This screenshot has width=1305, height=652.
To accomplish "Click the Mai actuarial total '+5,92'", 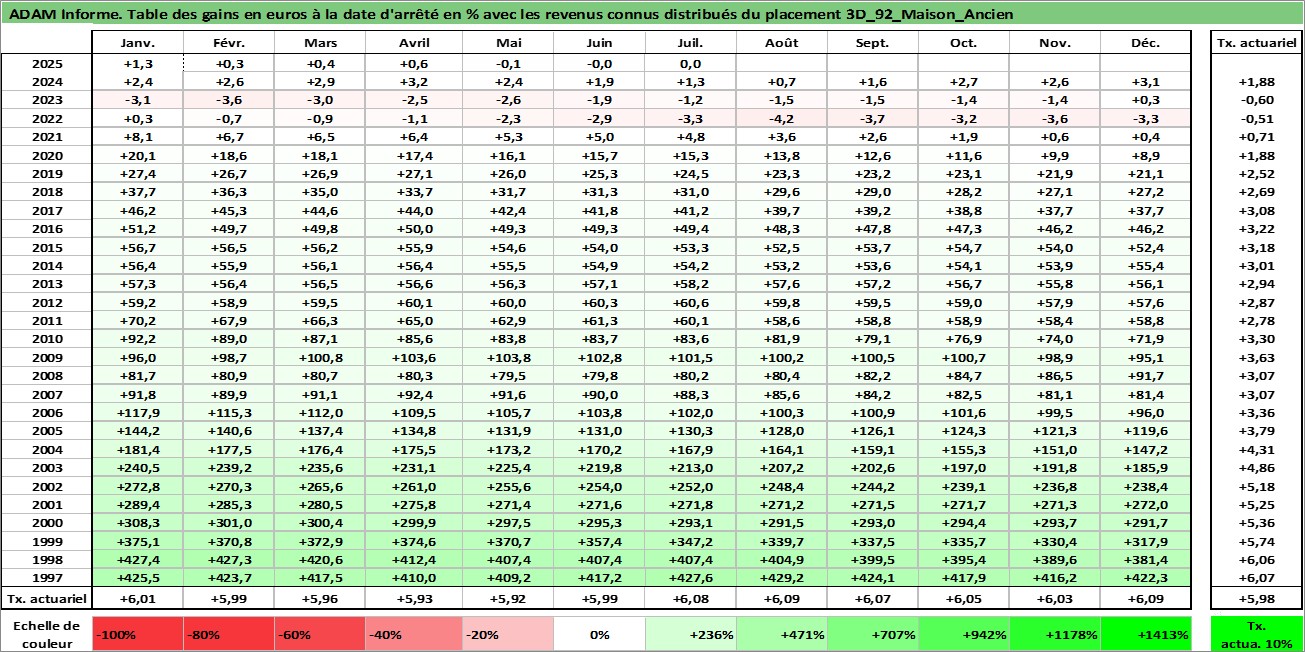I will tap(508, 598).
